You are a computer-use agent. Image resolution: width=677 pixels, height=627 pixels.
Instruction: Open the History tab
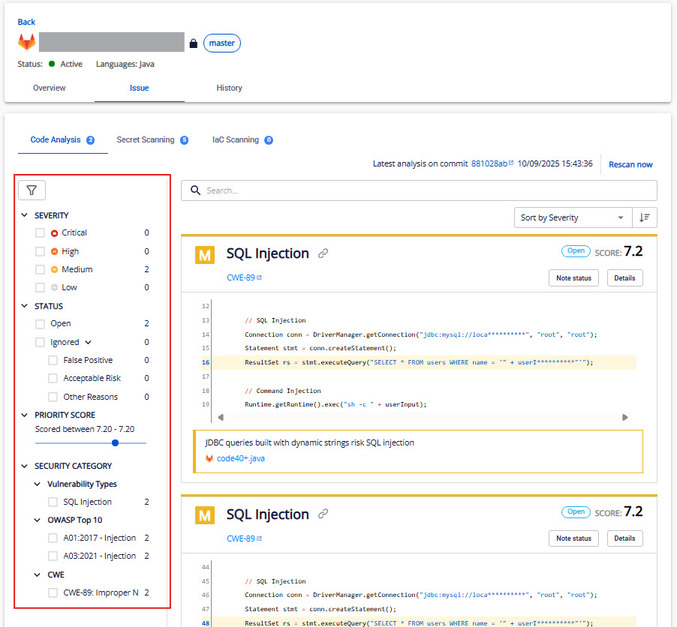click(229, 88)
